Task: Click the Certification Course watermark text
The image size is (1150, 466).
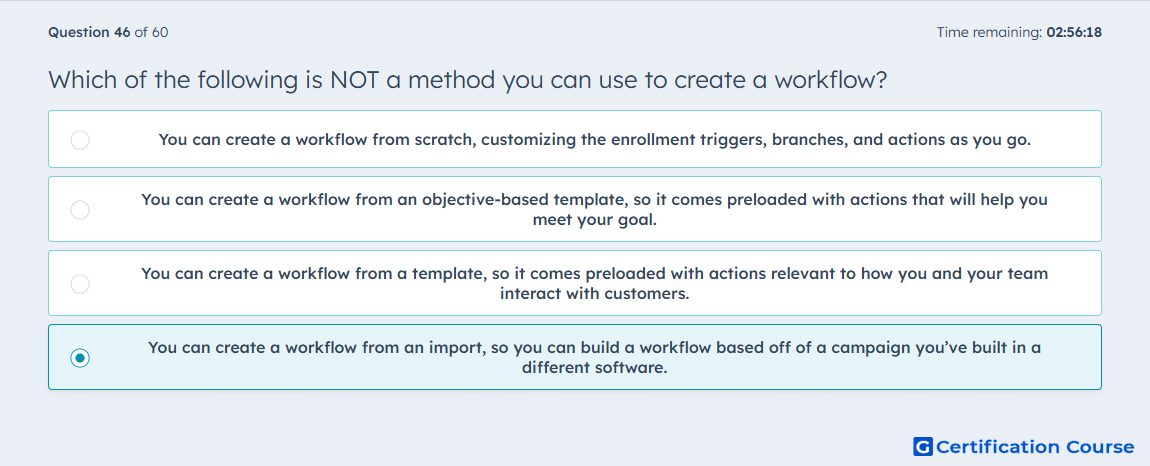Action: [1035, 447]
